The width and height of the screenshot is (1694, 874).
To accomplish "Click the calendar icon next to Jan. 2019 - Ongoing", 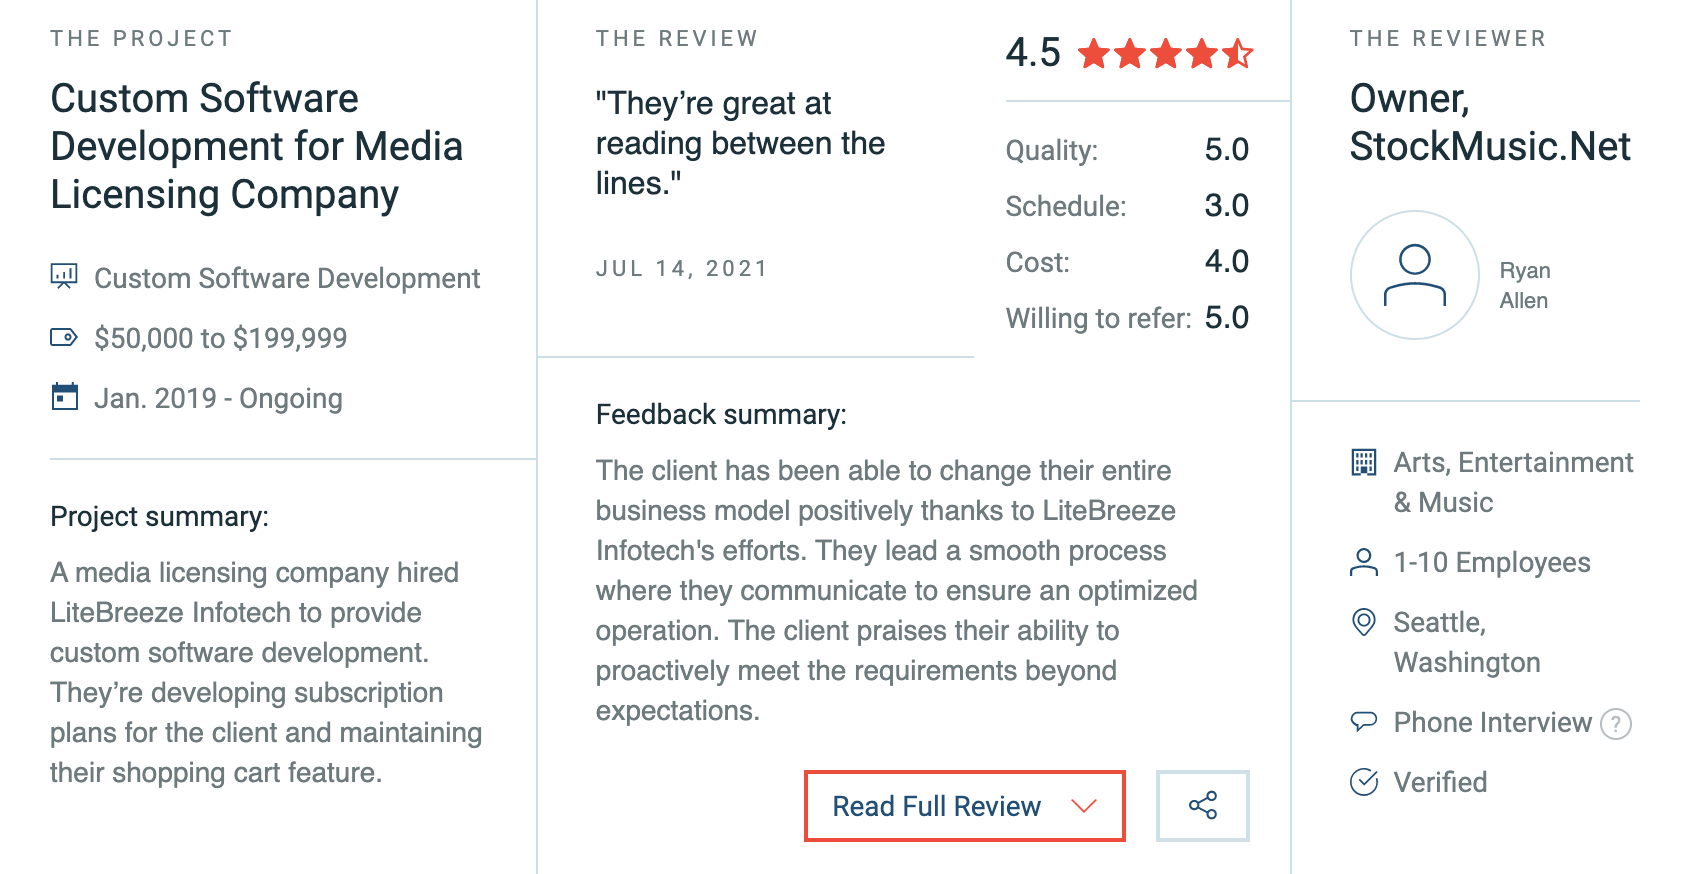I will pyautogui.click(x=64, y=397).
